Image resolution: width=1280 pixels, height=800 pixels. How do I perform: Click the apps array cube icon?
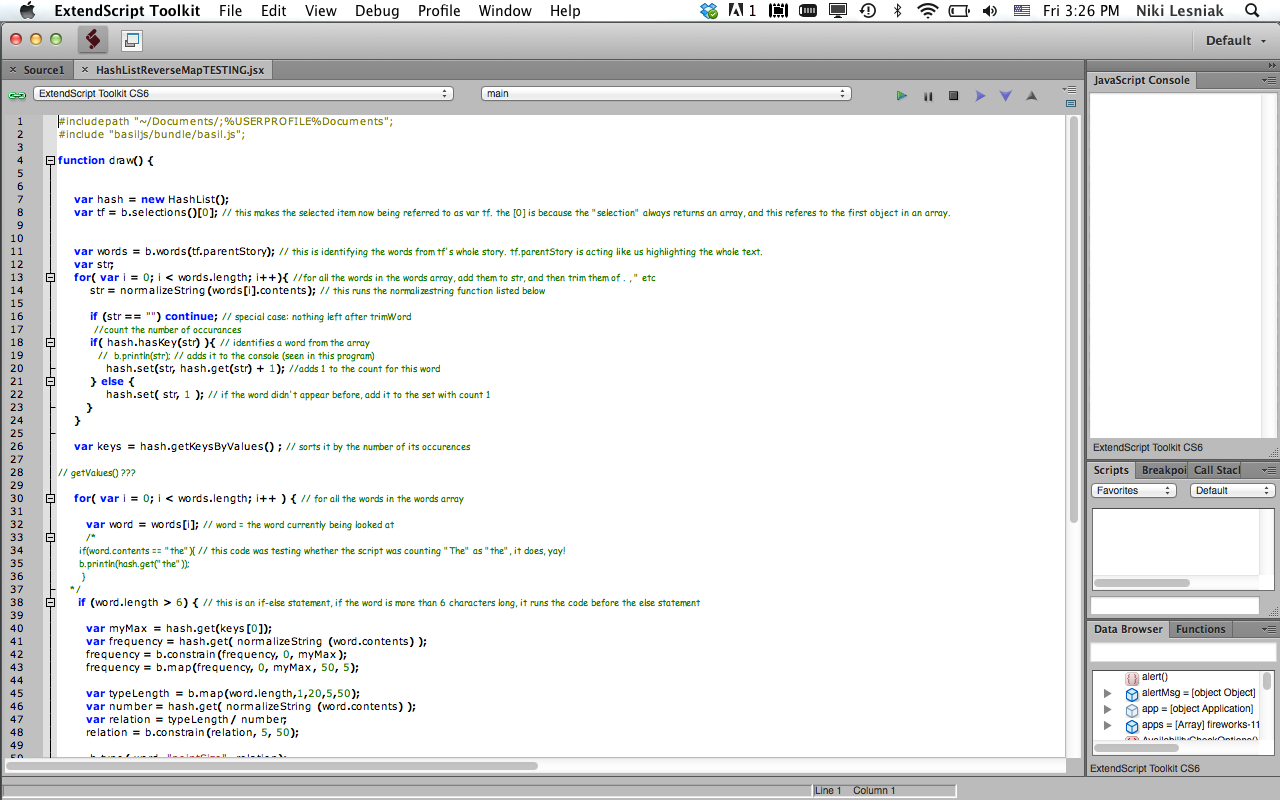coord(1132,726)
